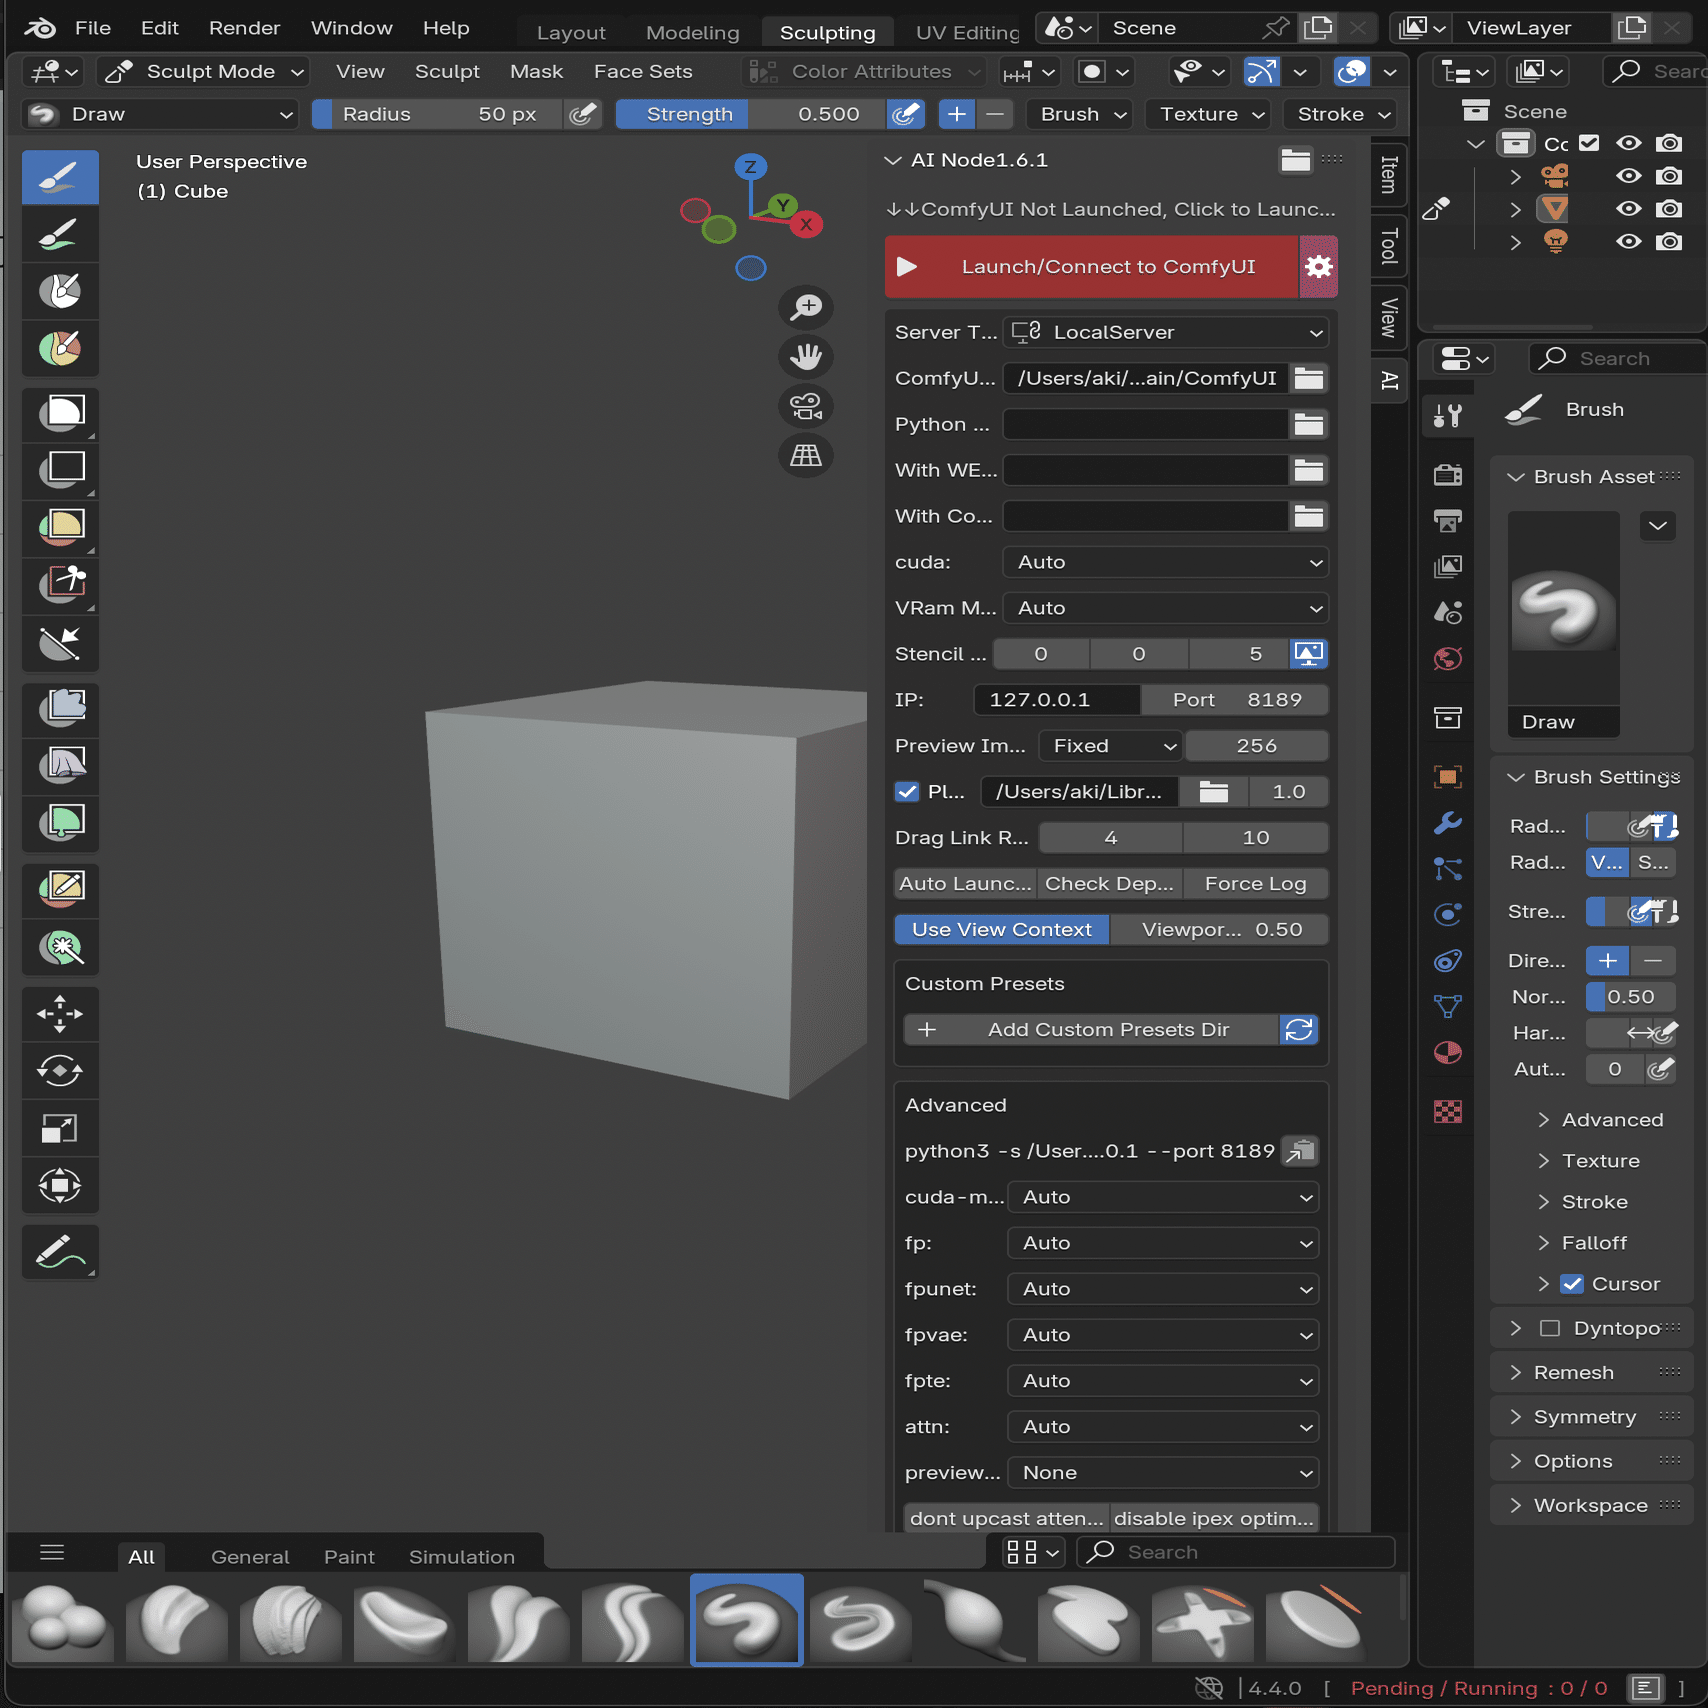Viewport: 1708px width, 1708px height.
Task: Expand the Symmetry panel
Action: 1587,1417
